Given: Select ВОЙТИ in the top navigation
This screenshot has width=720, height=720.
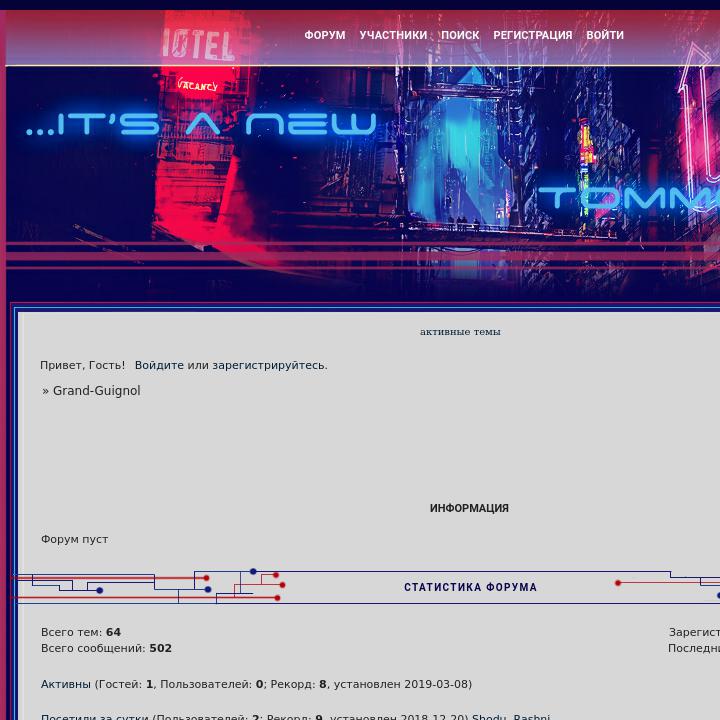Looking at the screenshot, I should tap(605, 35).
